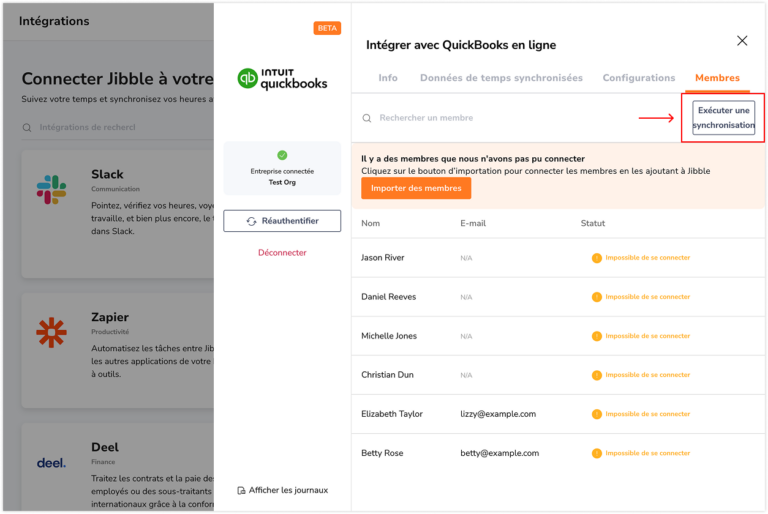Screen dimensions: 768x514
Task: Click Betty Rose's orange status icon
Action: point(597,453)
